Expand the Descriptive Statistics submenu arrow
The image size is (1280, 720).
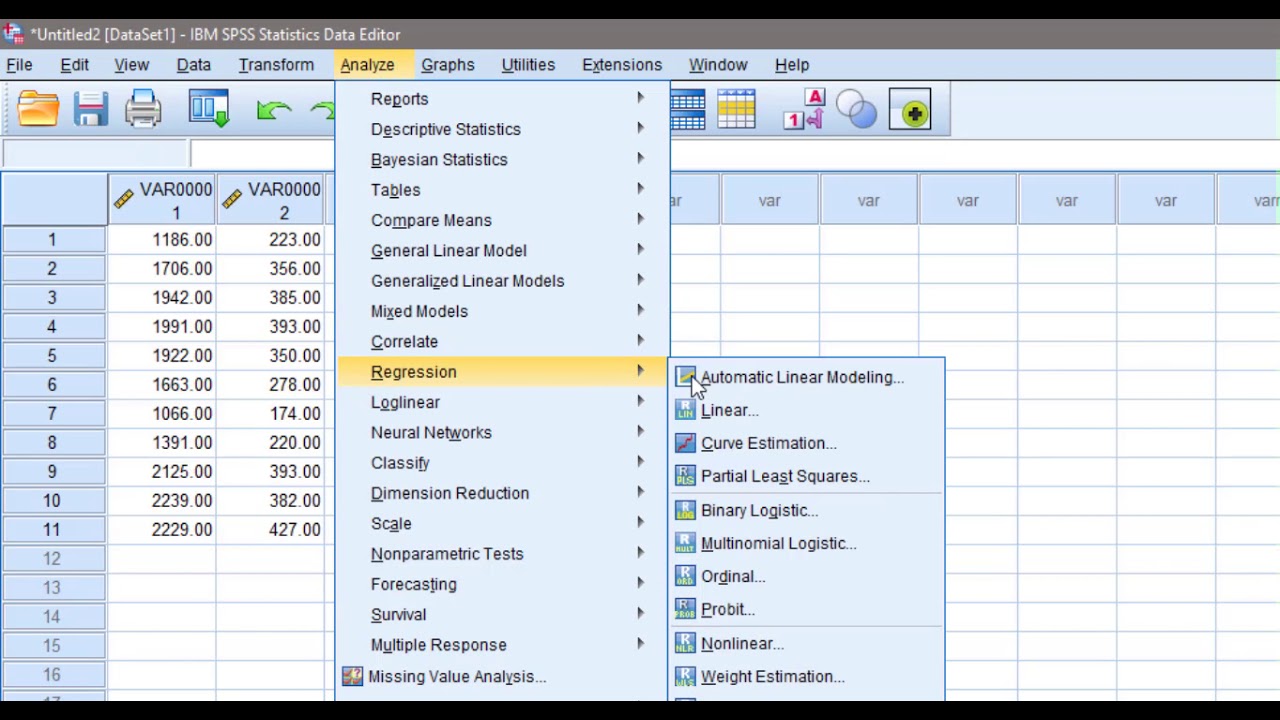[x=641, y=128]
